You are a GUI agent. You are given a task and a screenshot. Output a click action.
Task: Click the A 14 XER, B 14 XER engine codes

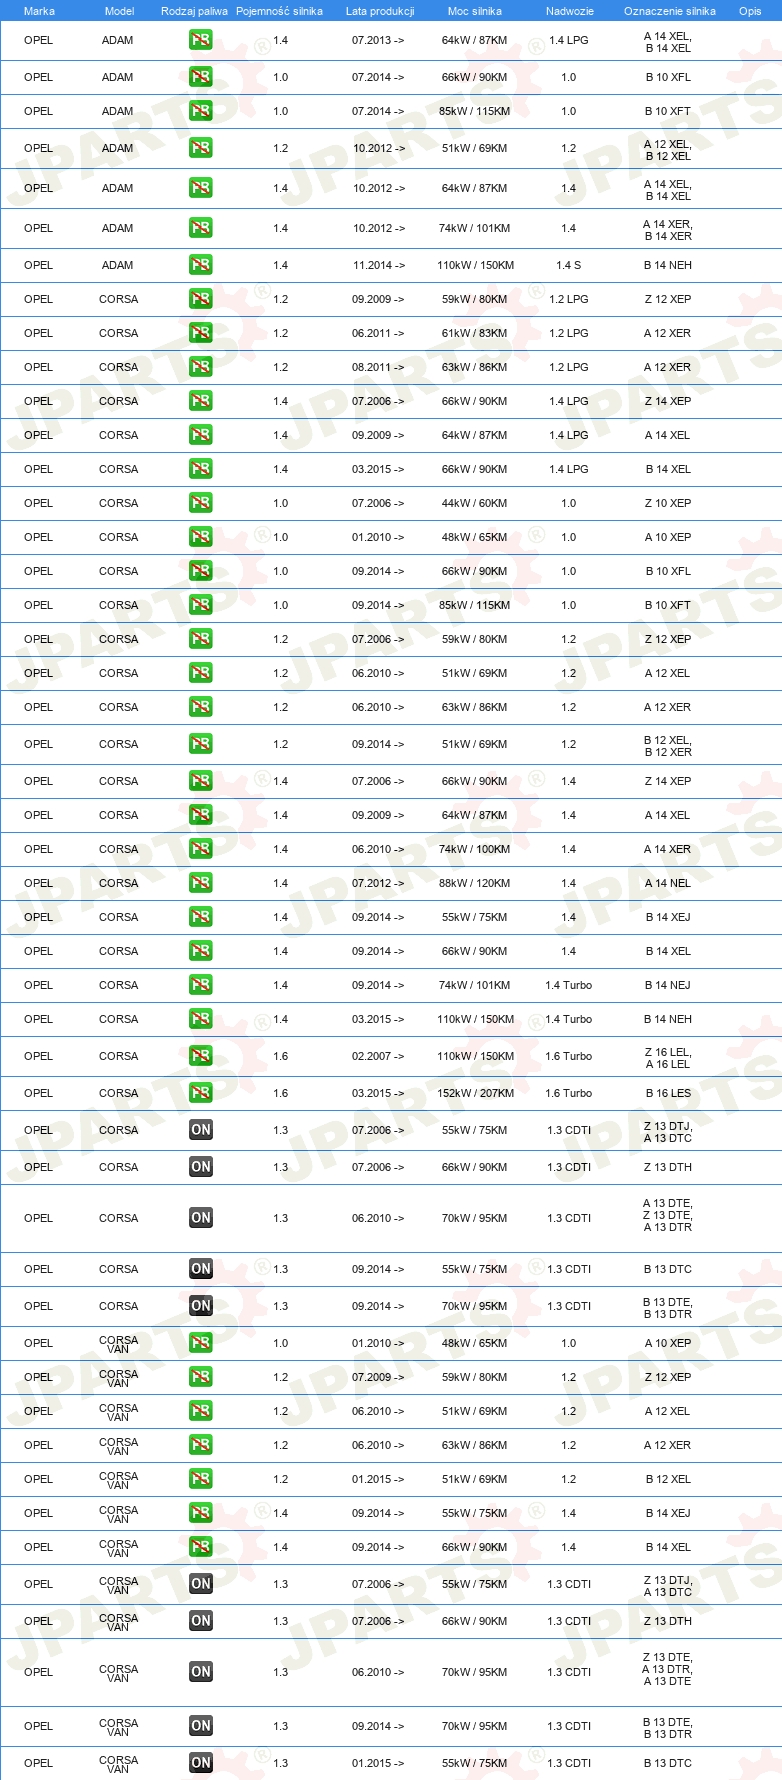[668, 230]
